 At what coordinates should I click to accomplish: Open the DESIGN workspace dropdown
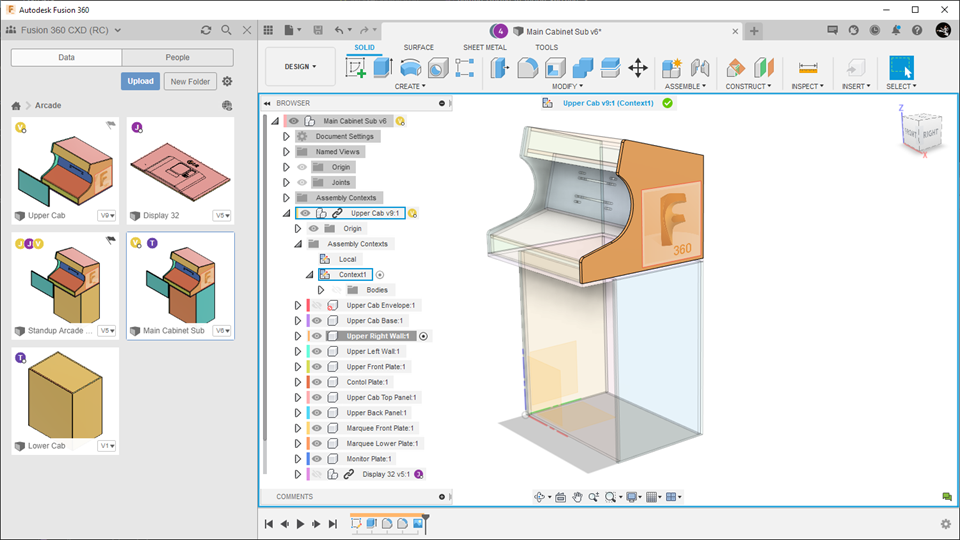(300, 67)
